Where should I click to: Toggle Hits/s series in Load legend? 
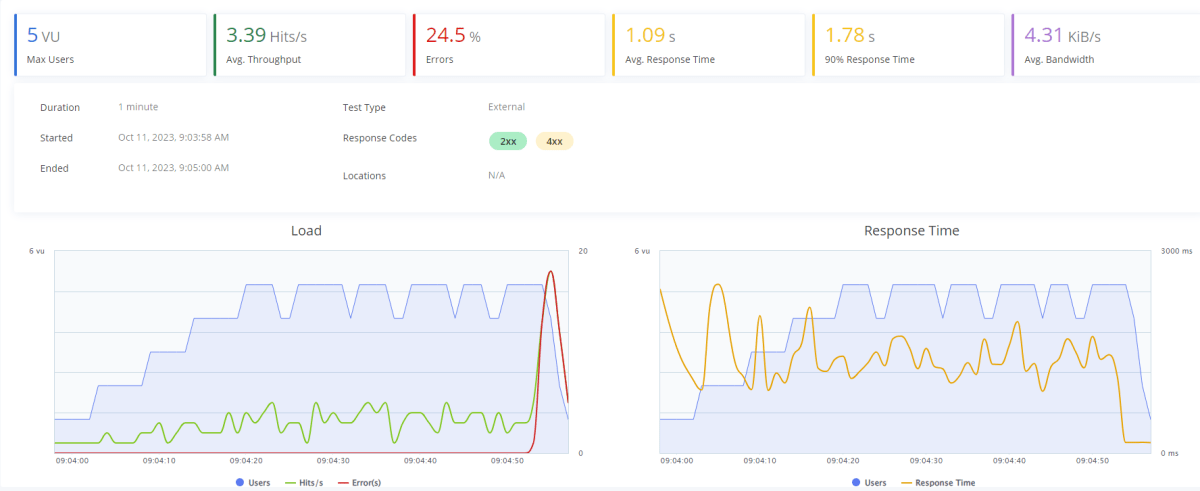305,482
